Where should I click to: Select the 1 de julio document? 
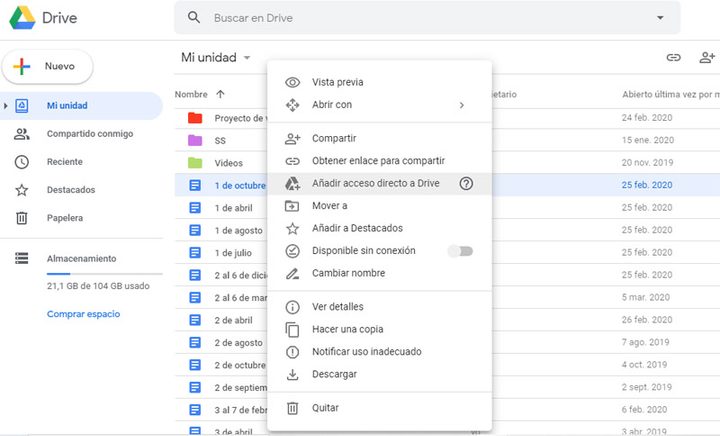pos(233,253)
